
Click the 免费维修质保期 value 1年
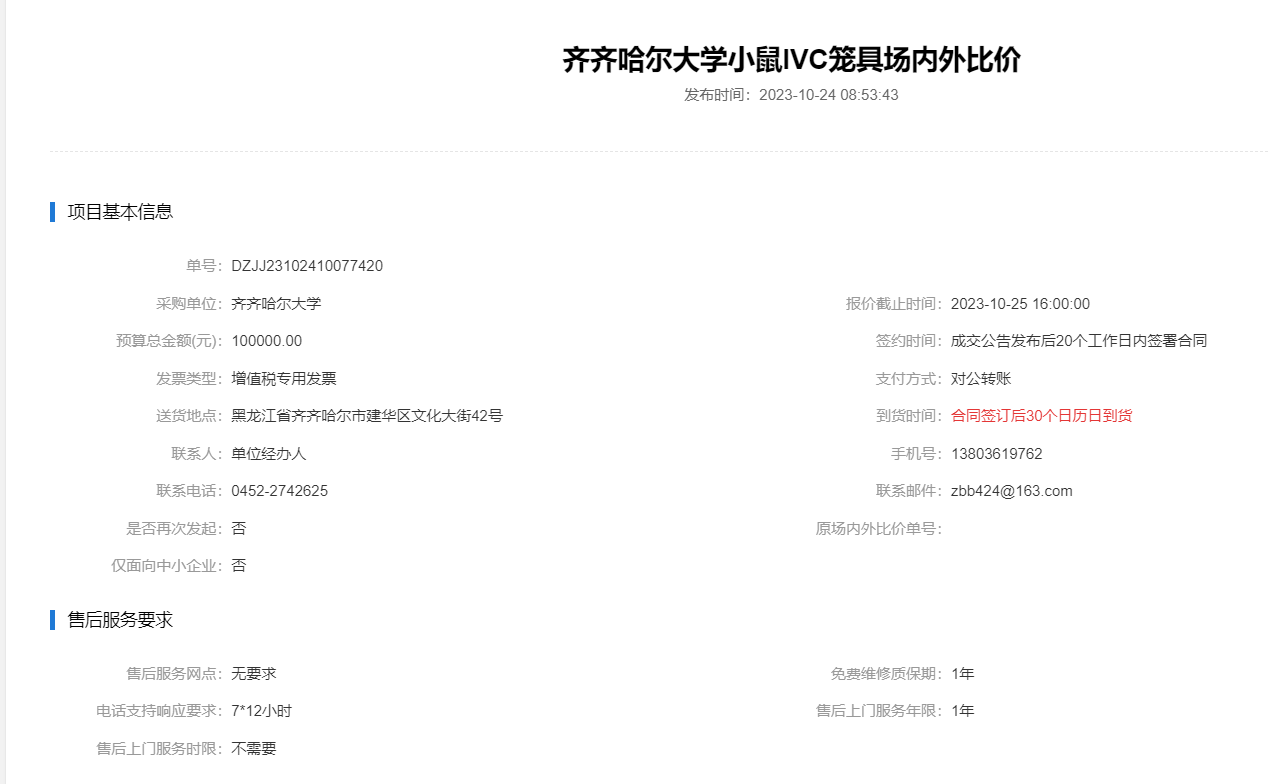tap(962, 674)
